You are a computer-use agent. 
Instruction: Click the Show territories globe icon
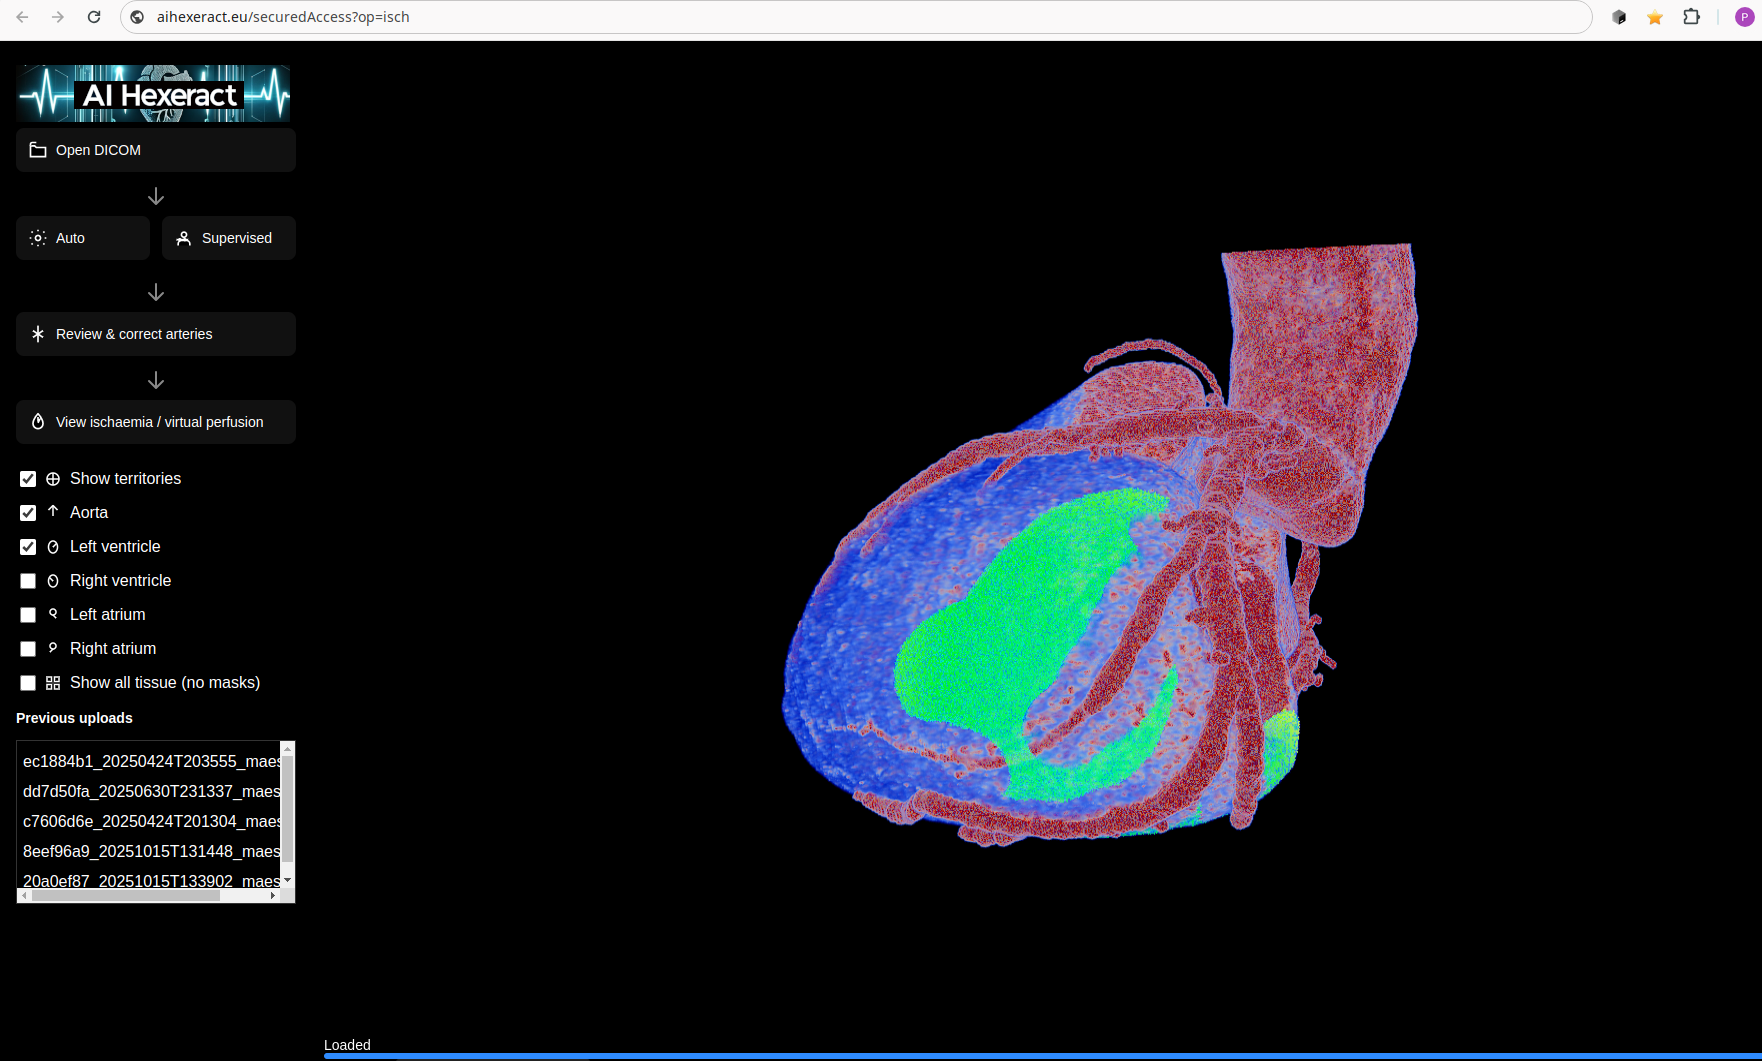click(53, 479)
